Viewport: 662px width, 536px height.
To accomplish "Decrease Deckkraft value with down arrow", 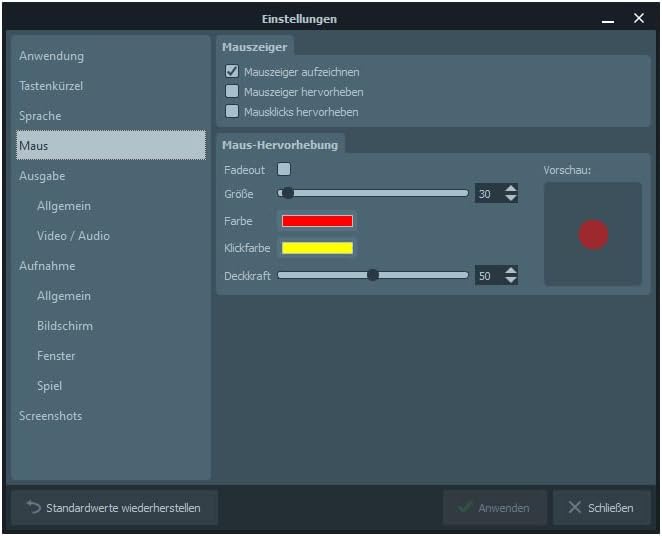I will tap(511, 280).
